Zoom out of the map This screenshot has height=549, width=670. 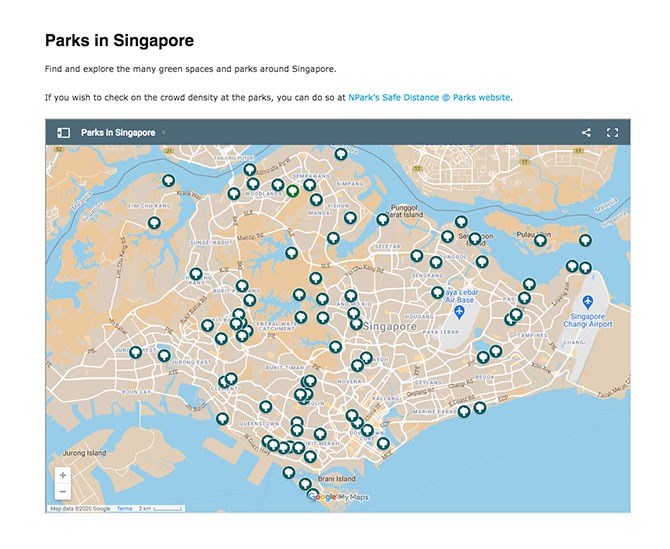click(63, 491)
